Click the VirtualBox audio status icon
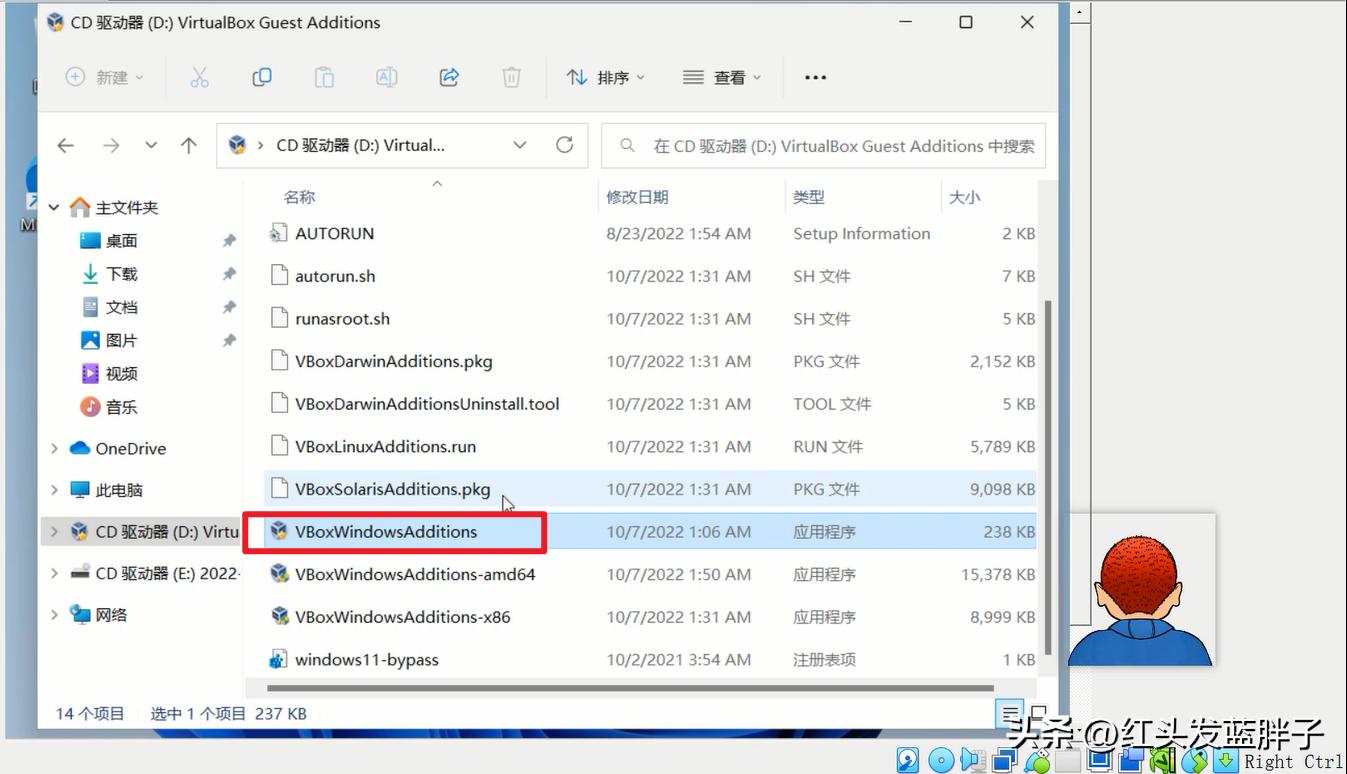Viewport: 1347px width, 774px height. [x=971, y=762]
